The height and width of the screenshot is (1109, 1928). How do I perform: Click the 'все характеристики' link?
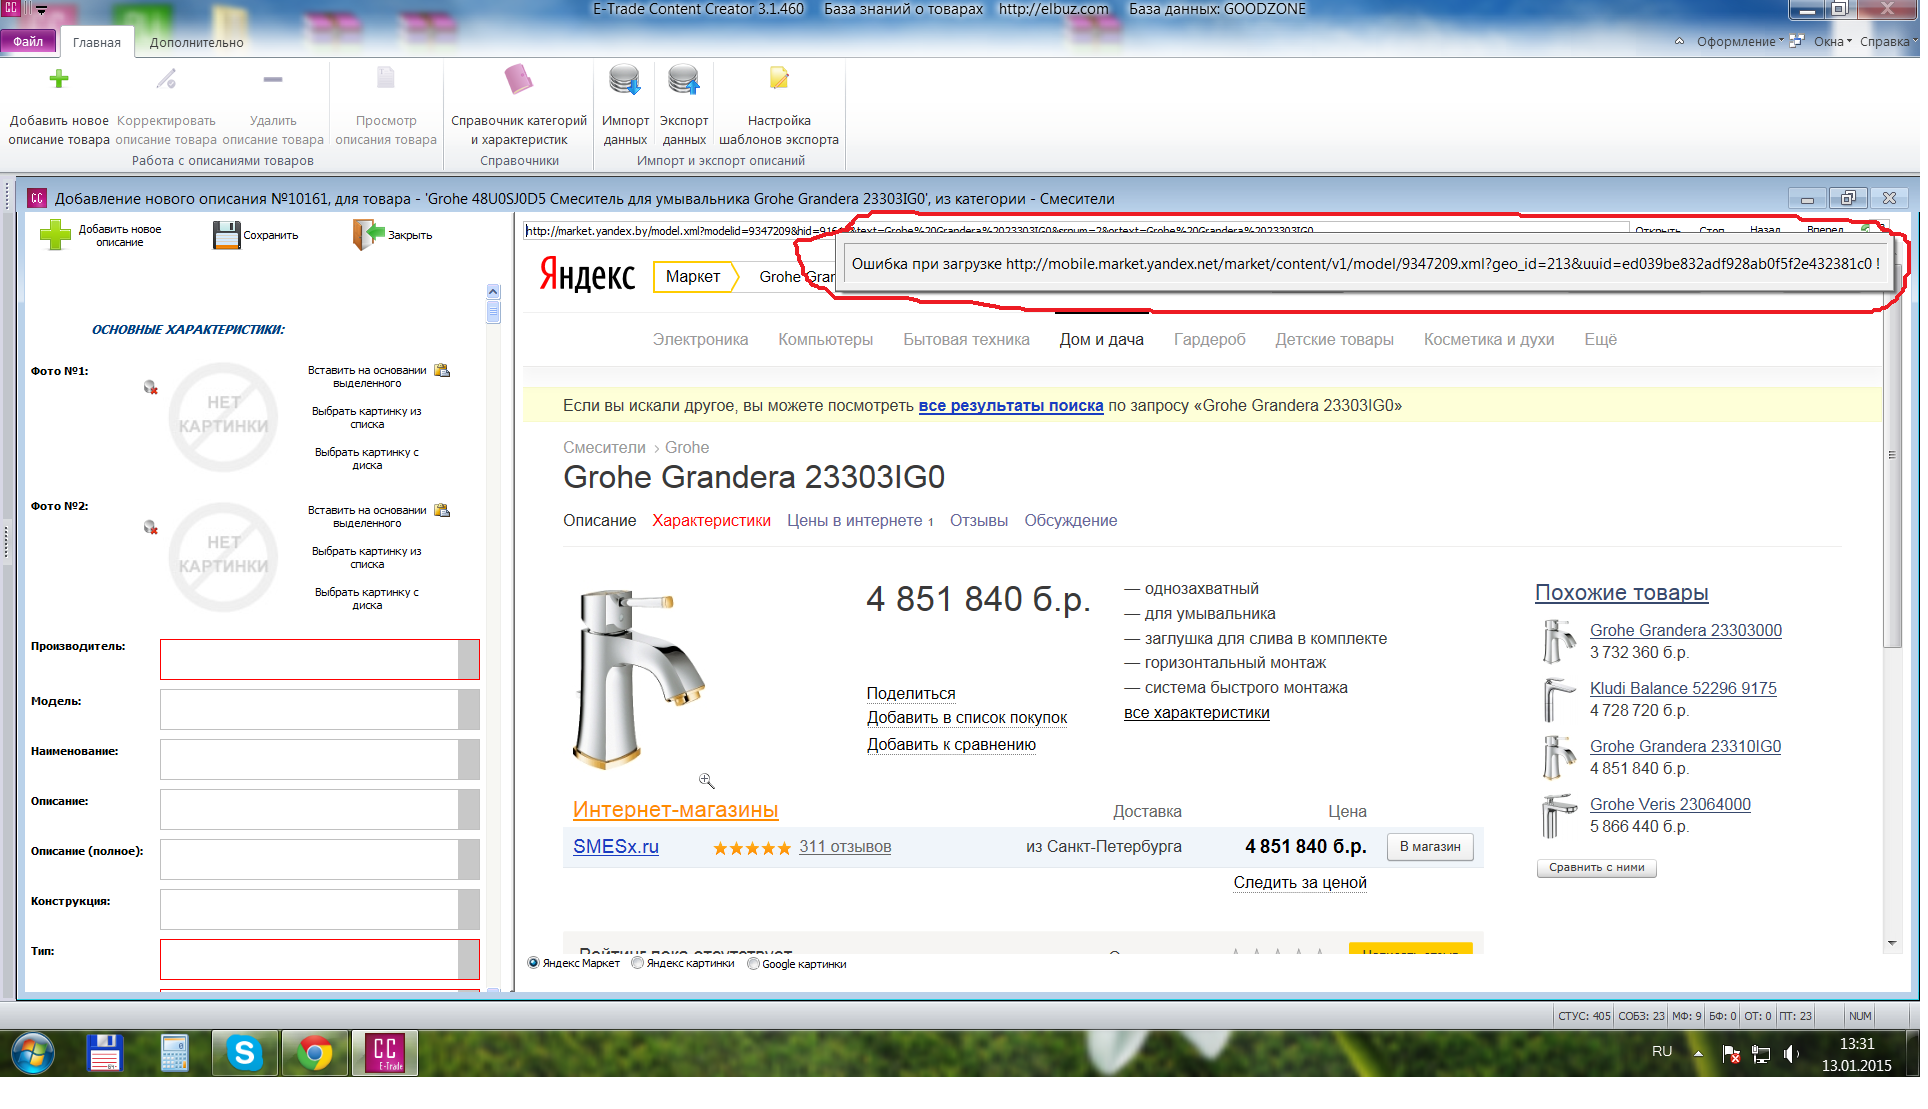(x=1196, y=712)
